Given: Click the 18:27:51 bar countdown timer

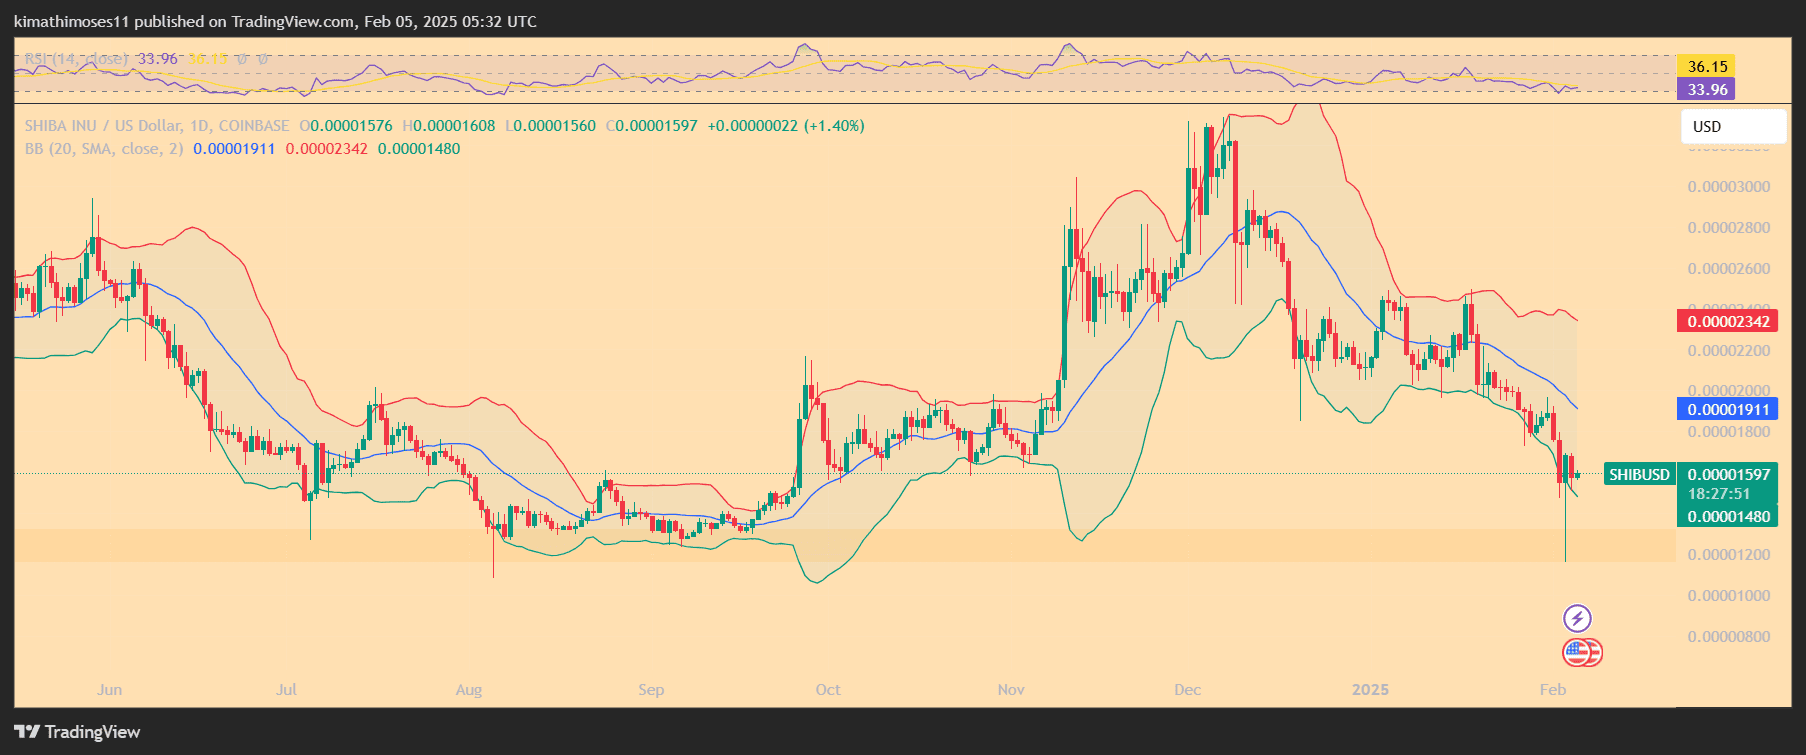Looking at the screenshot, I should (x=1719, y=494).
